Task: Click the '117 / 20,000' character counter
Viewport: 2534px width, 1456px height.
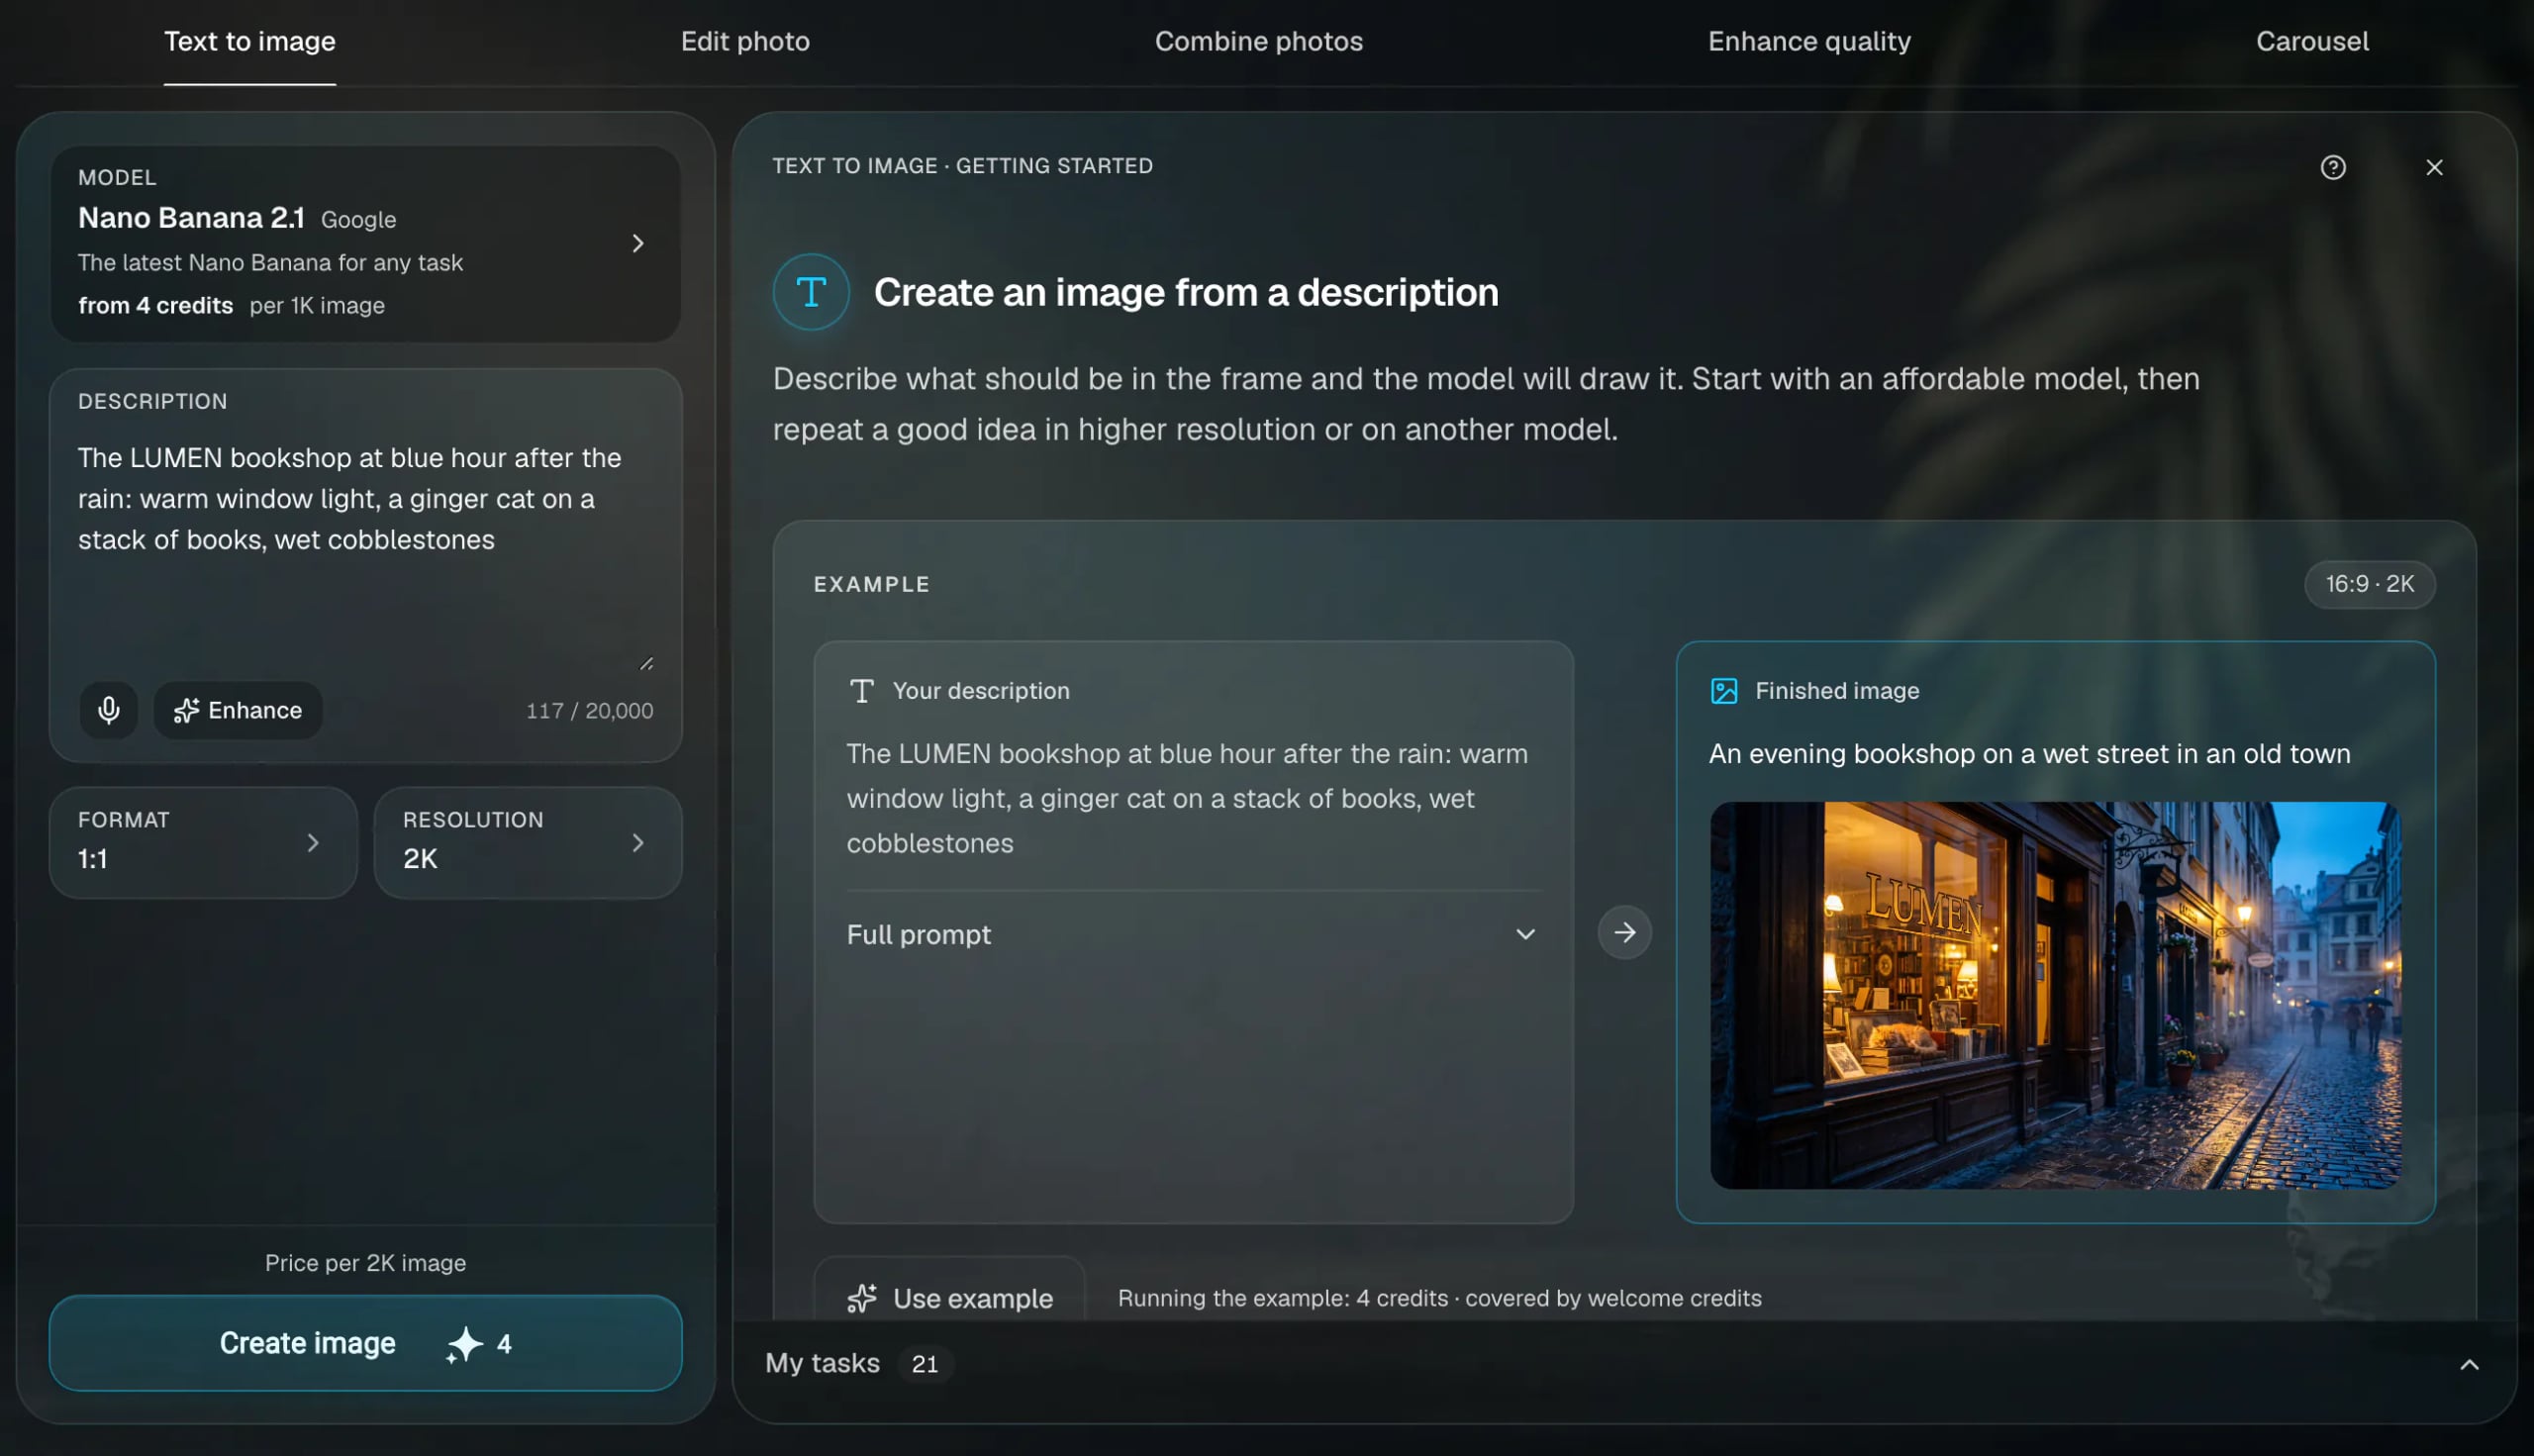Action: pyautogui.click(x=590, y=711)
